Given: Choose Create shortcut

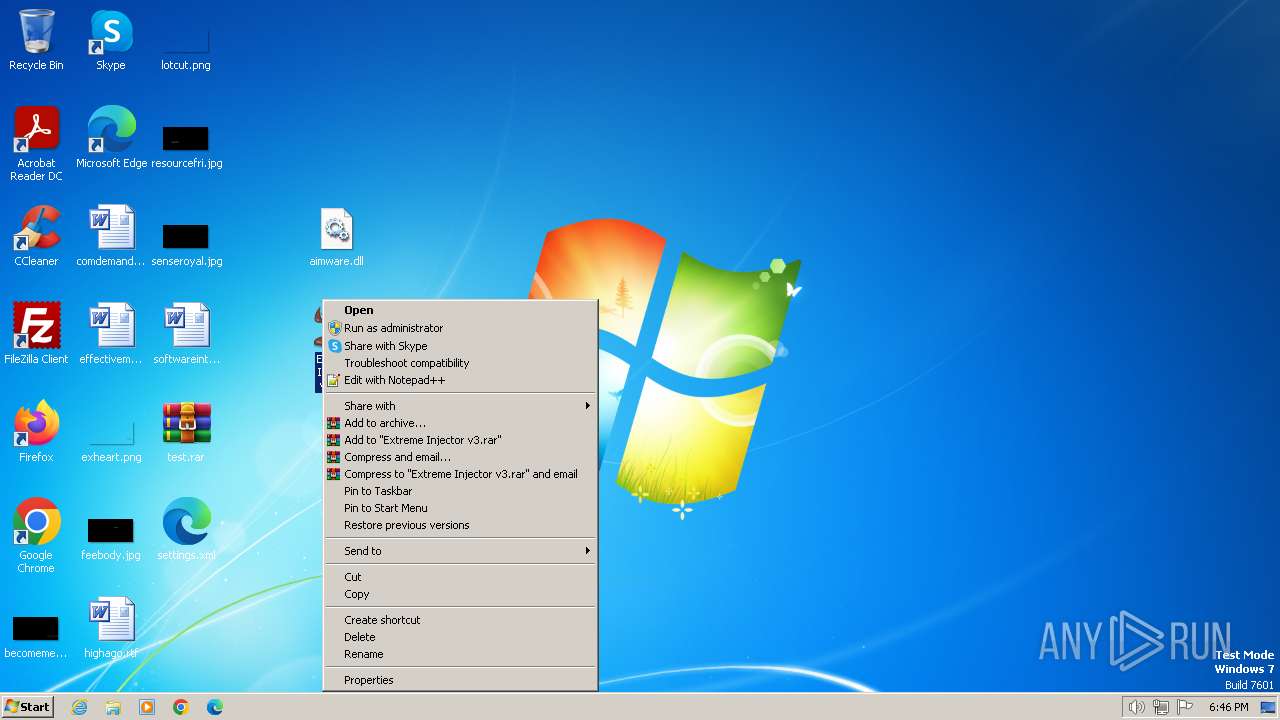Looking at the screenshot, I should (x=460, y=620).
